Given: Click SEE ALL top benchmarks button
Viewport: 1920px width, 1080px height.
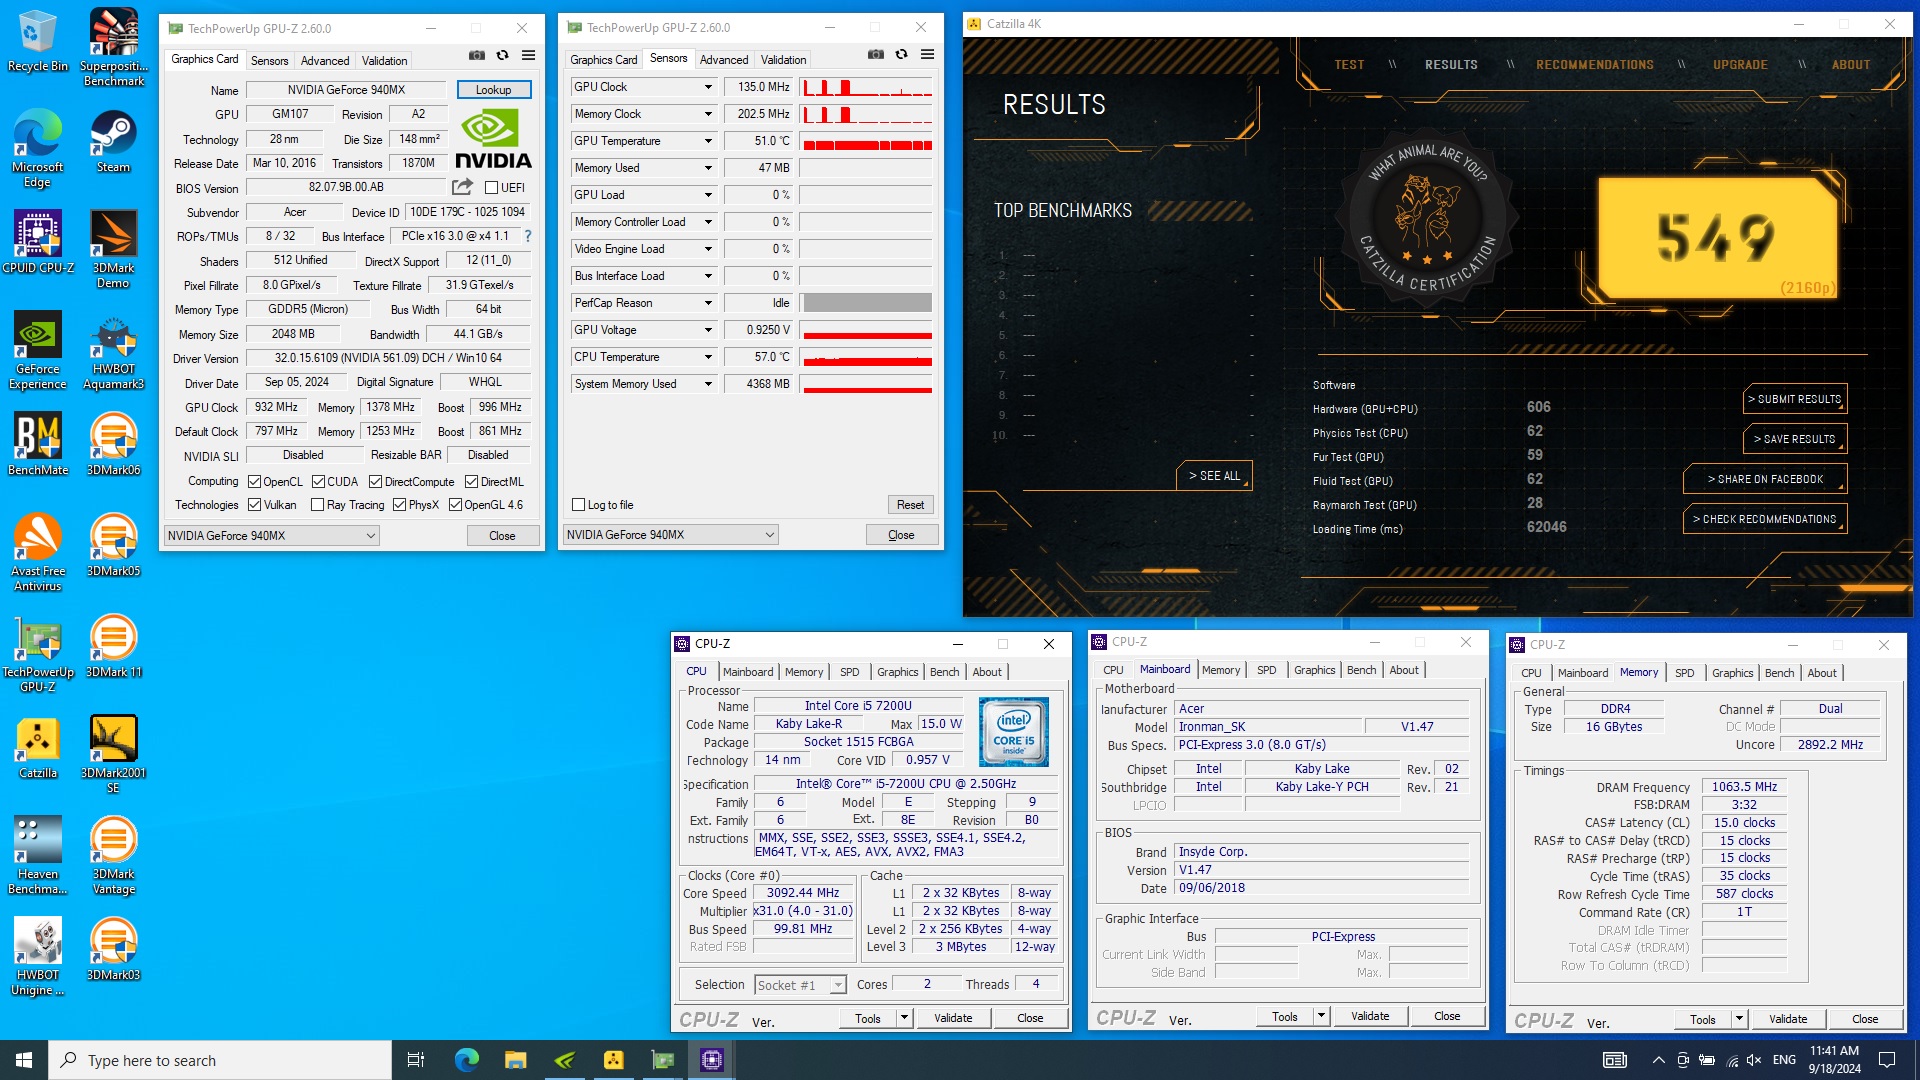Looking at the screenshot, I should tap(1214, 476).
